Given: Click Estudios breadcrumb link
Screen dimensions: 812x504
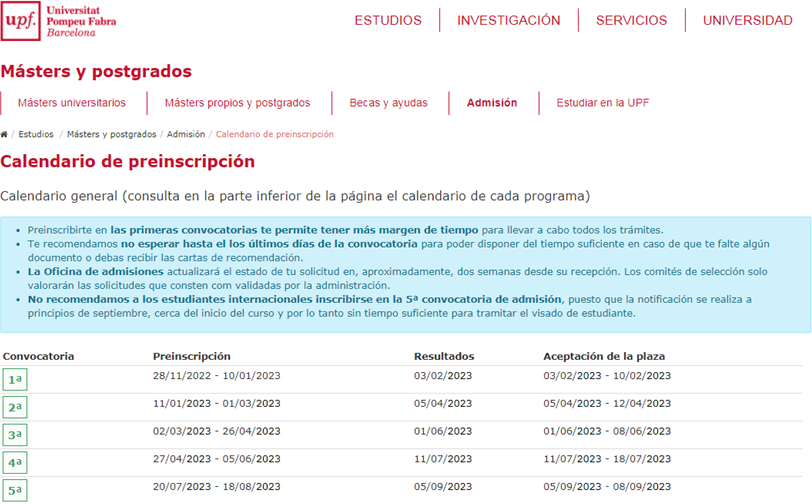Looking at the screenshot, I should [x=36, y=134].
